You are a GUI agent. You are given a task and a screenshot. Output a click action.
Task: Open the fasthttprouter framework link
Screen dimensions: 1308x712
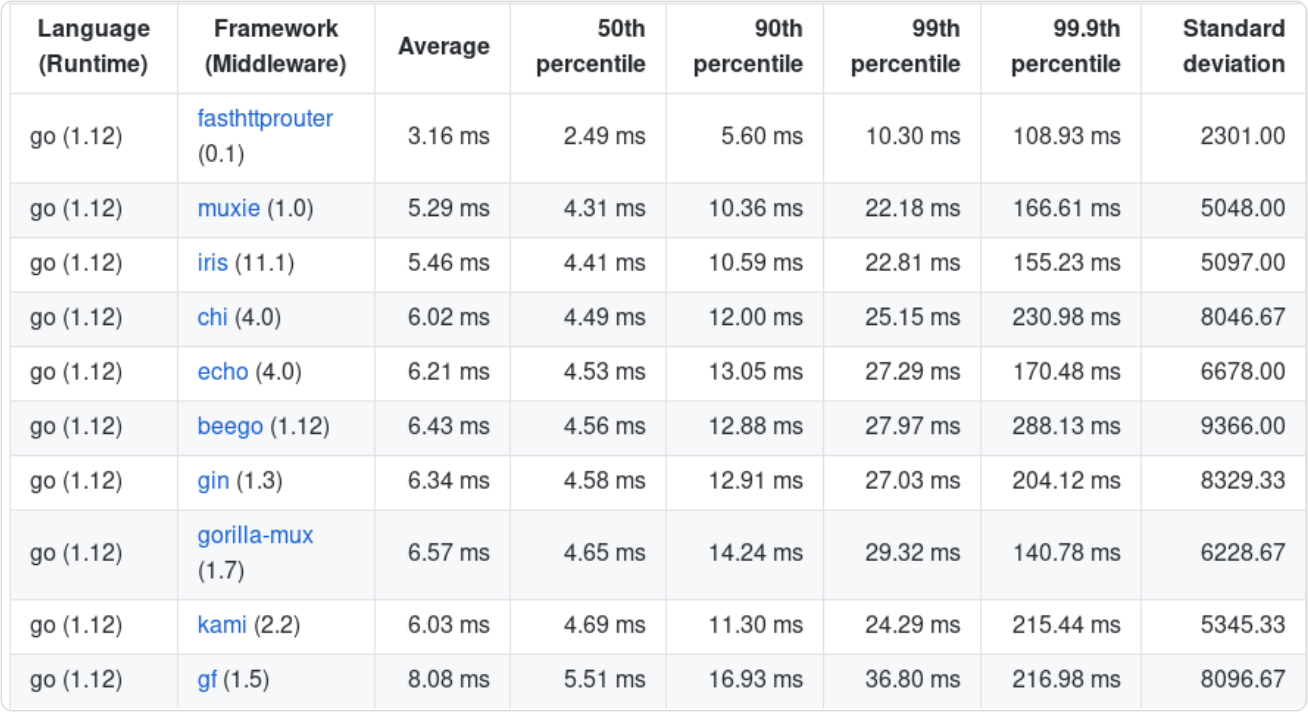[x=265, y=118]
